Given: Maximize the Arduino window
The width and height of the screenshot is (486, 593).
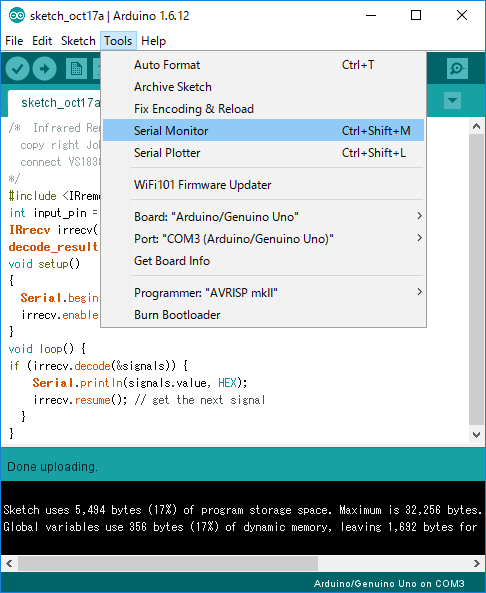Looking at the screenshot, I should coord(416,16).
